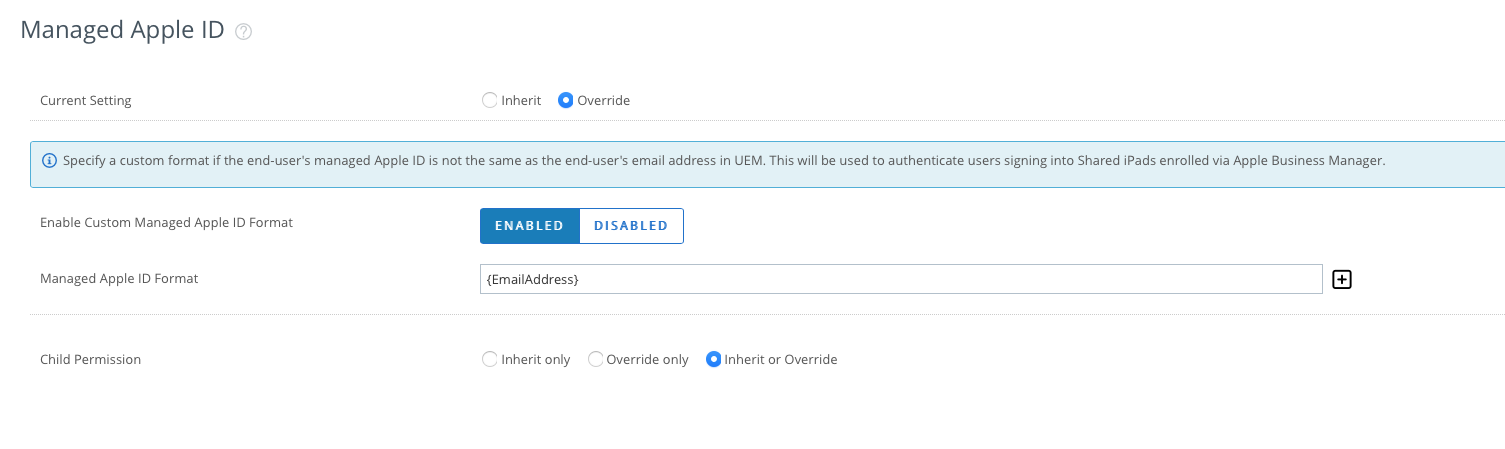Switch custom Apple ID format to ENABLED
Screen dimensions: 1505x449
click(530, 226)
